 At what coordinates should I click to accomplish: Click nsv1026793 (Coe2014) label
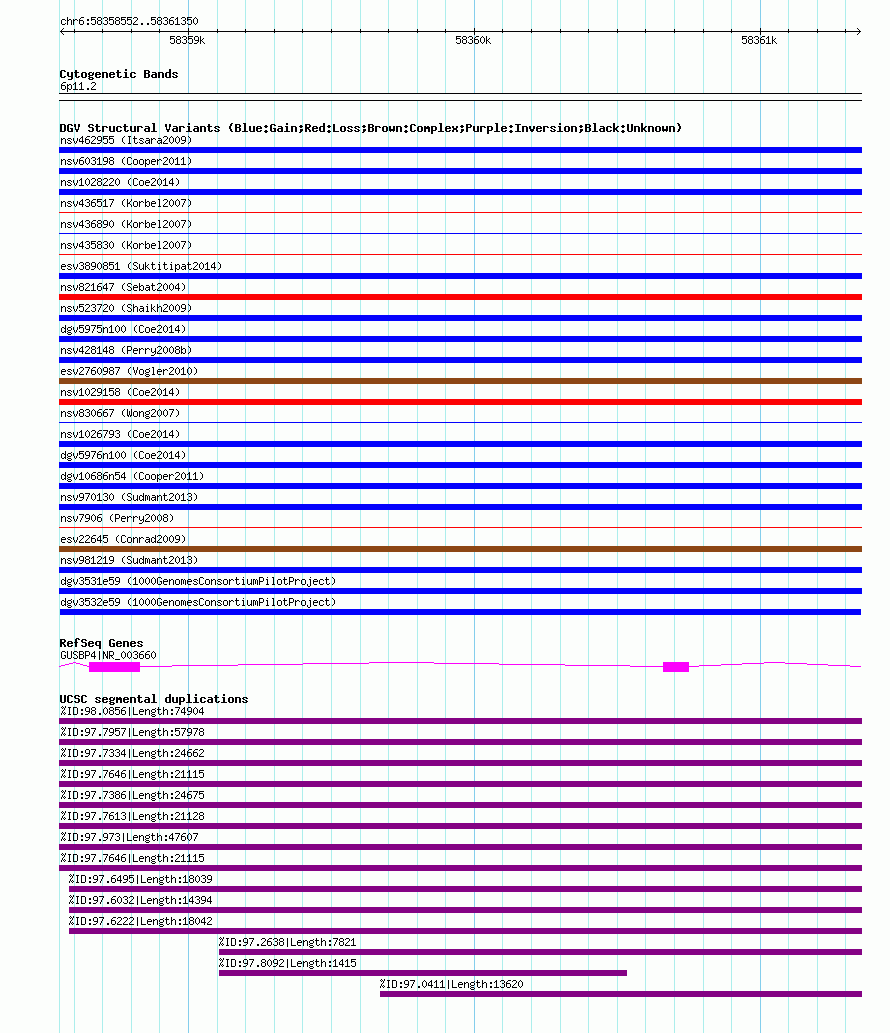[x=120, y=435]
